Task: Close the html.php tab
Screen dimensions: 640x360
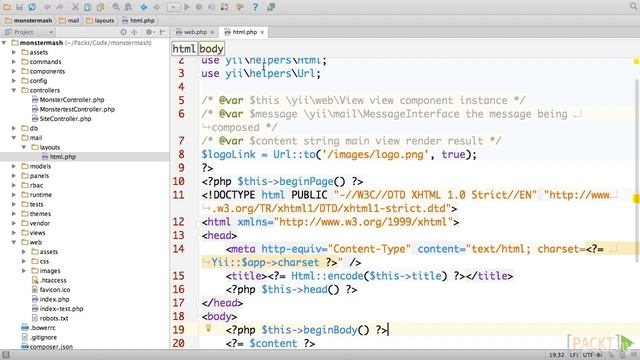Action: 262,32
